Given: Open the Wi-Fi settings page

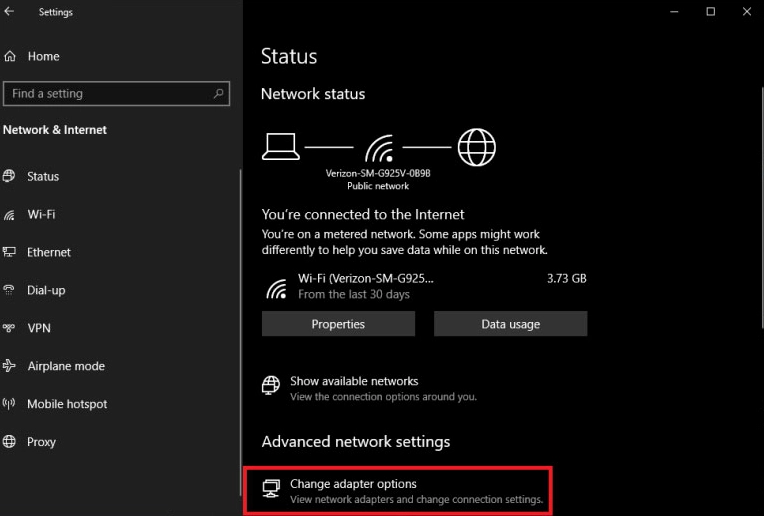Looking at the screenshot, I should [x=41, y=215].
